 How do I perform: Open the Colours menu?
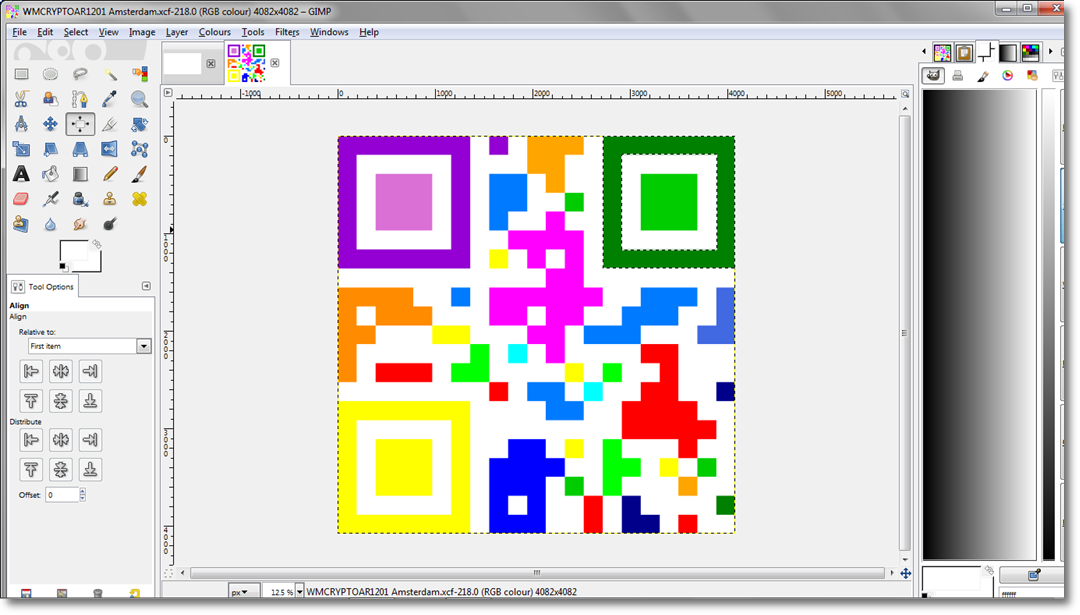pos(215,32)
